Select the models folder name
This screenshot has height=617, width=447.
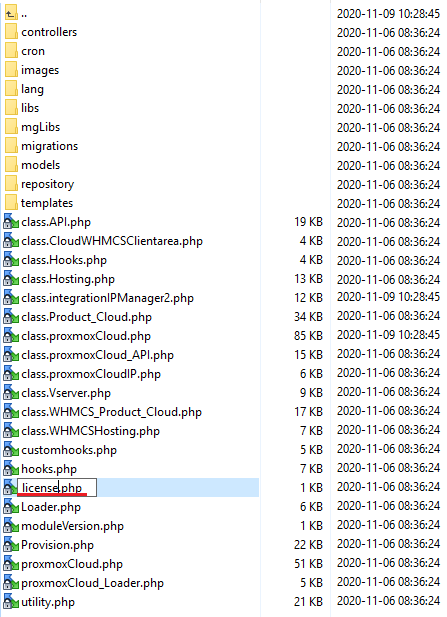[x=41, y=165]
